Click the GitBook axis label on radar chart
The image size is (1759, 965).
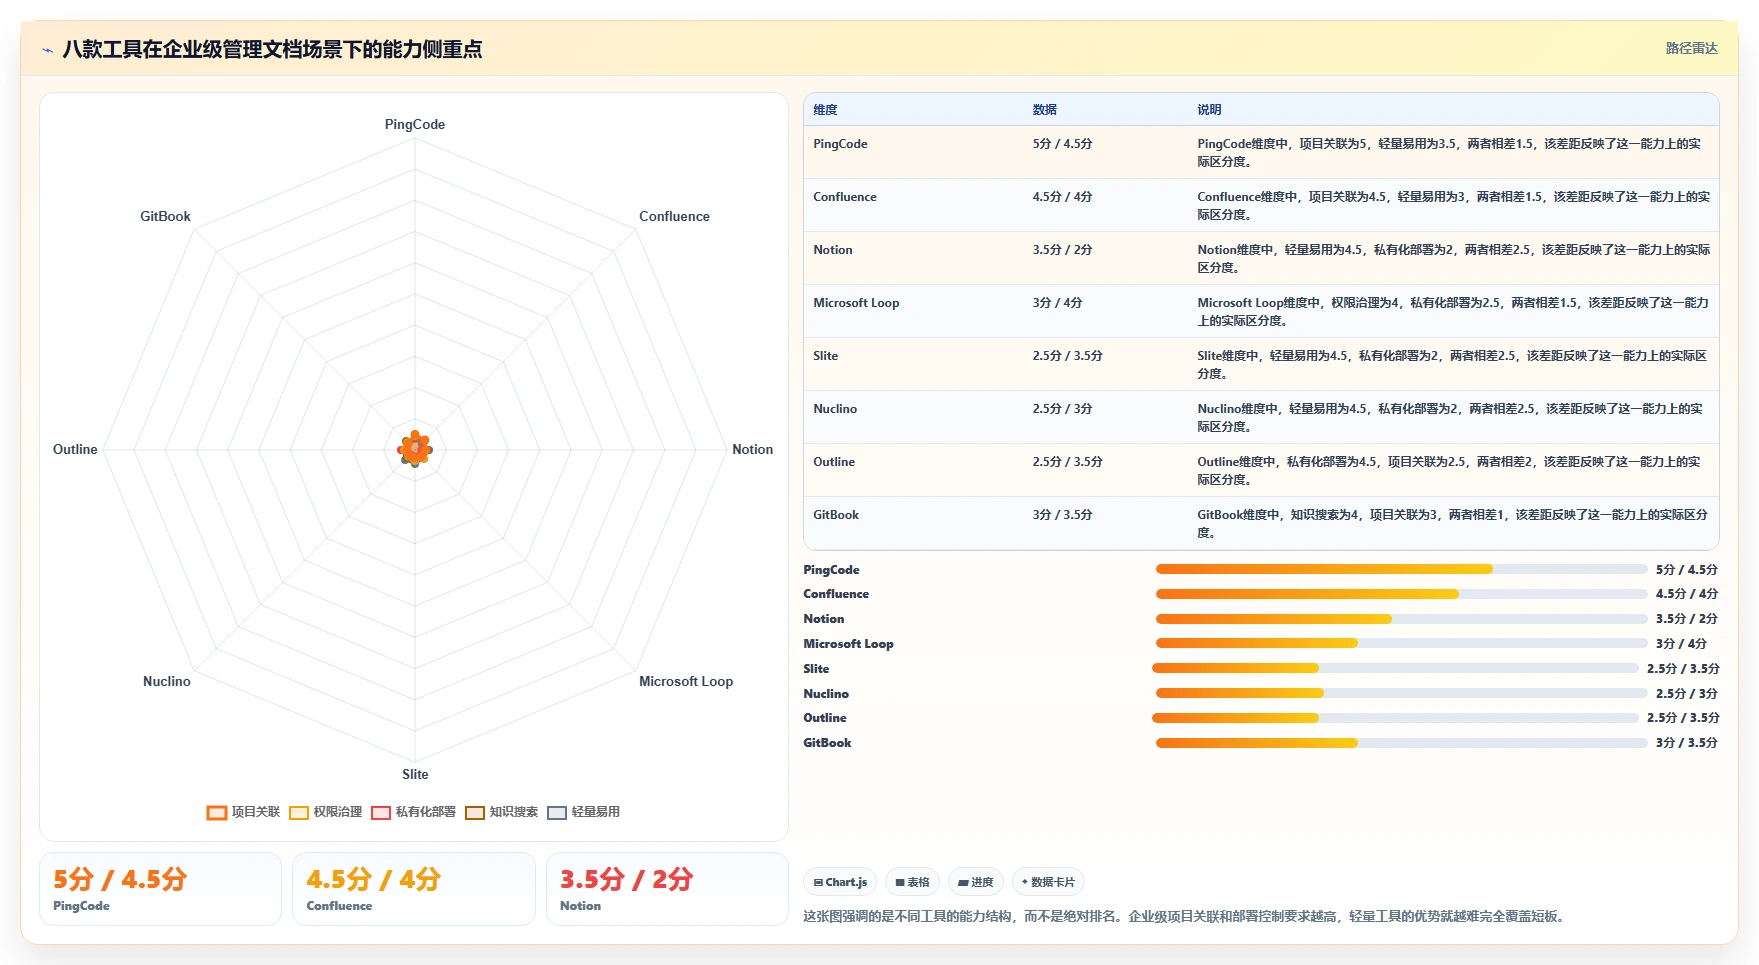point(165,217)
